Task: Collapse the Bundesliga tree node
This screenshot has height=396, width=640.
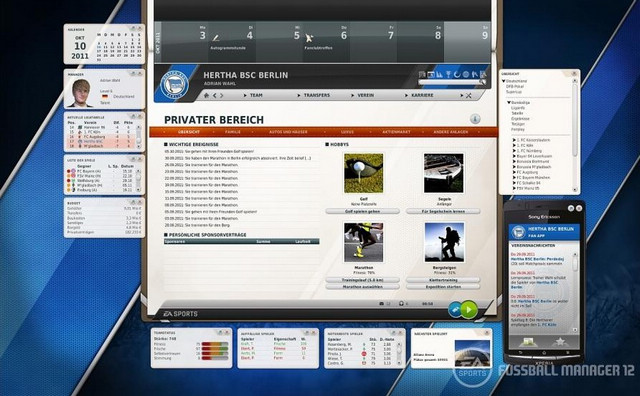Action: (x=509, y=103)
